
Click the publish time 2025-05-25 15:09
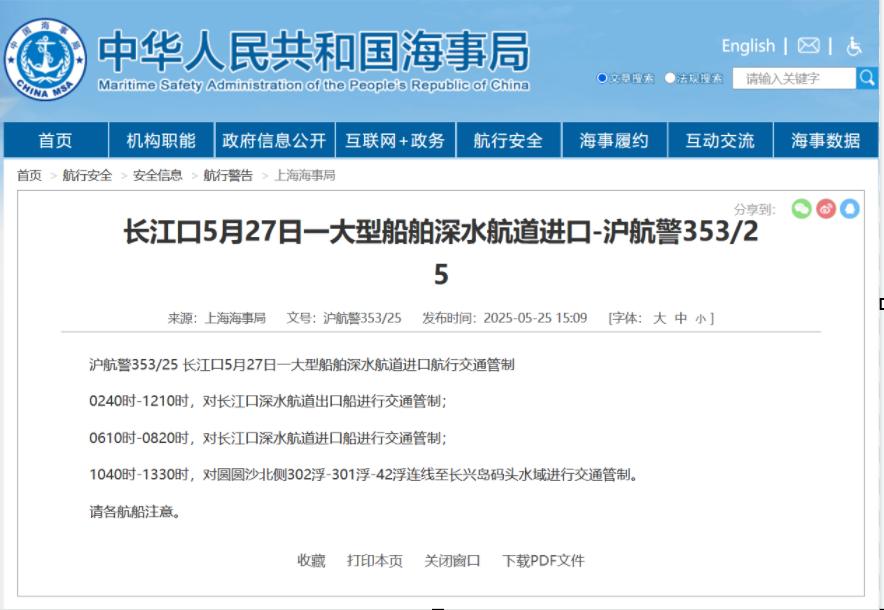[x=535, y=319]
